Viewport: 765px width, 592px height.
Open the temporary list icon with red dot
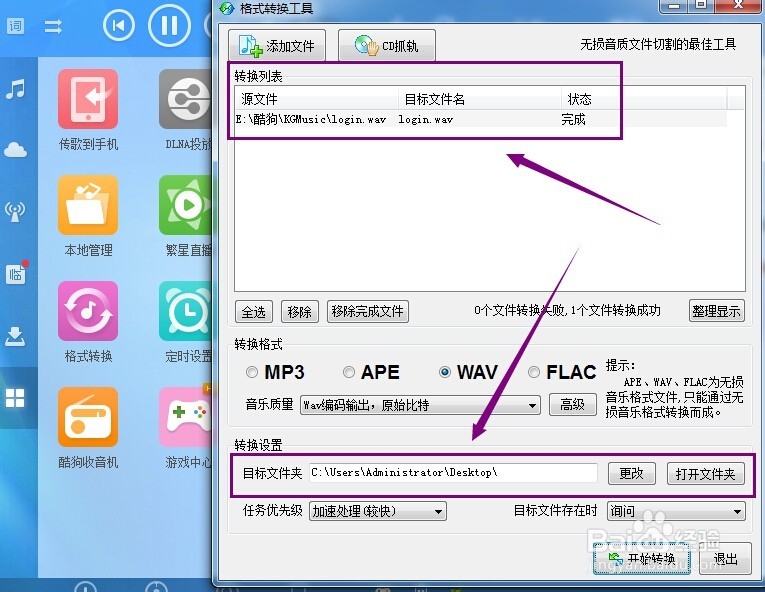(17, 273)
